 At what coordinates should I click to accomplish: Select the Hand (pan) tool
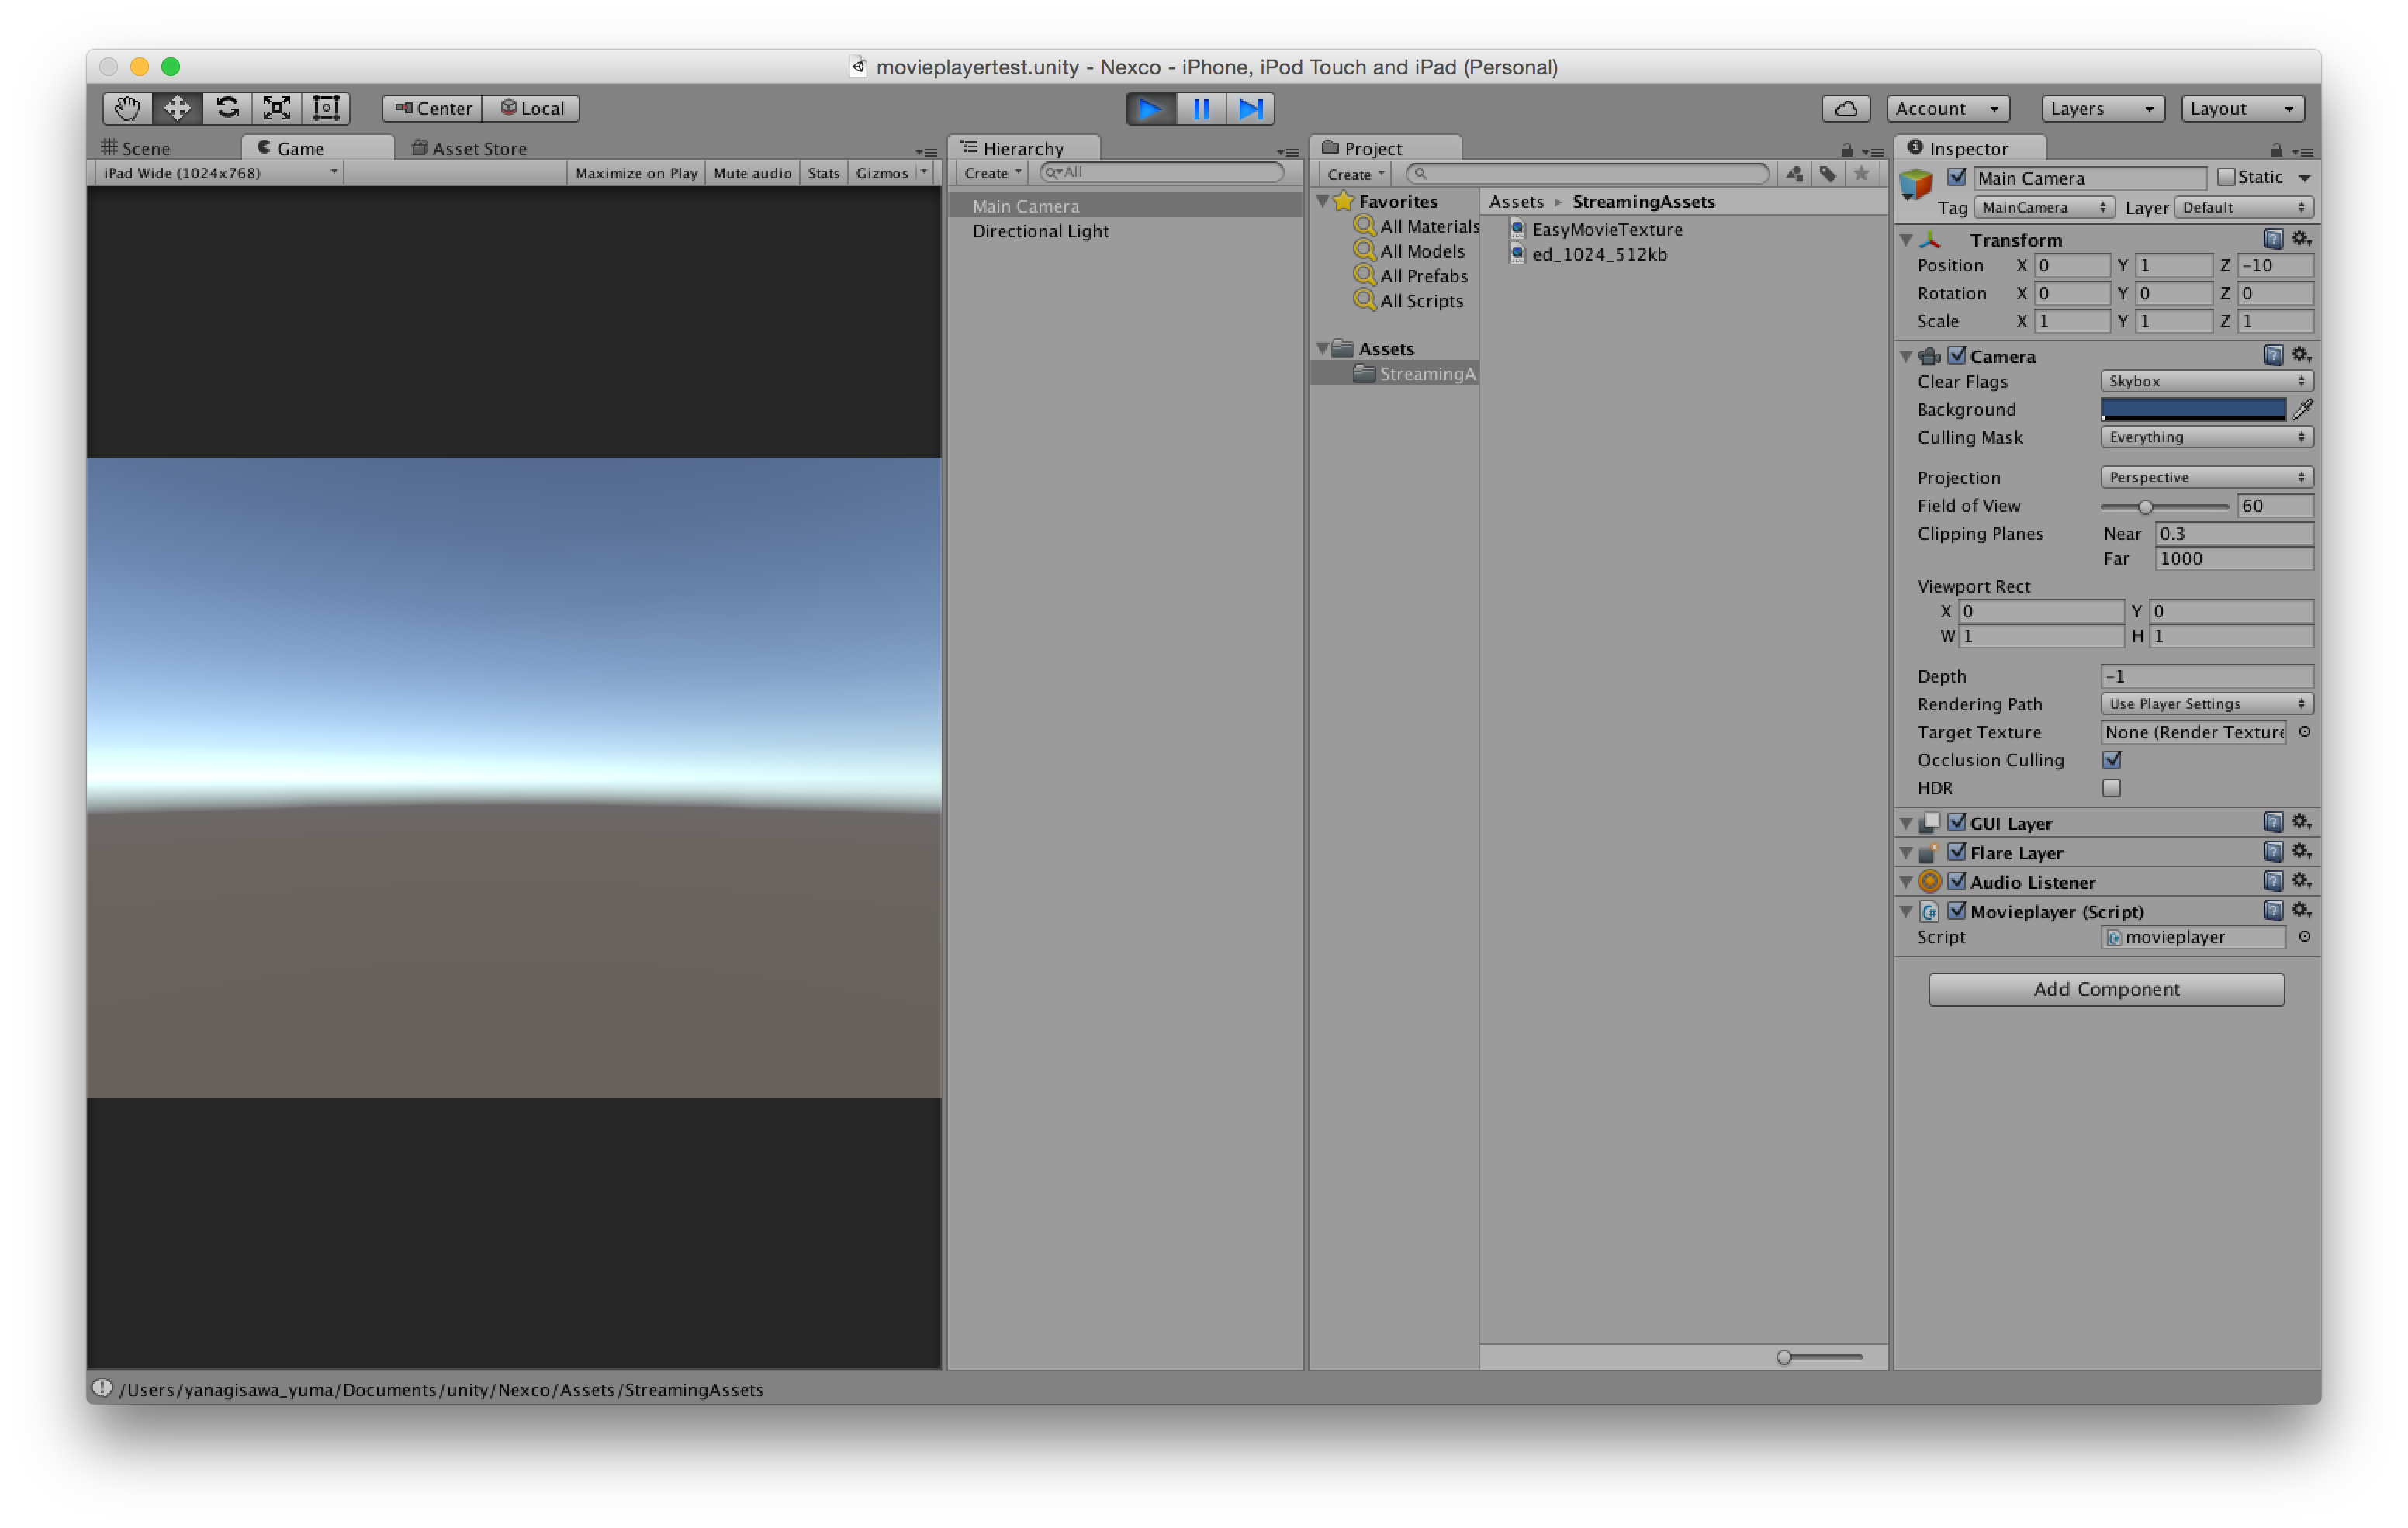(x=127, y=108)
